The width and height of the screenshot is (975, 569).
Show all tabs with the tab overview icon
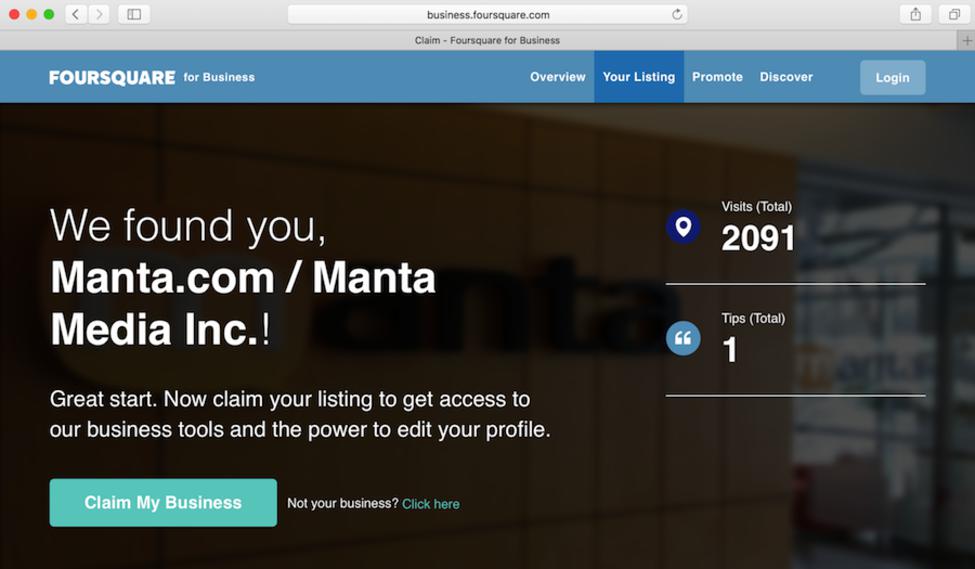click(x=954, y=14)
